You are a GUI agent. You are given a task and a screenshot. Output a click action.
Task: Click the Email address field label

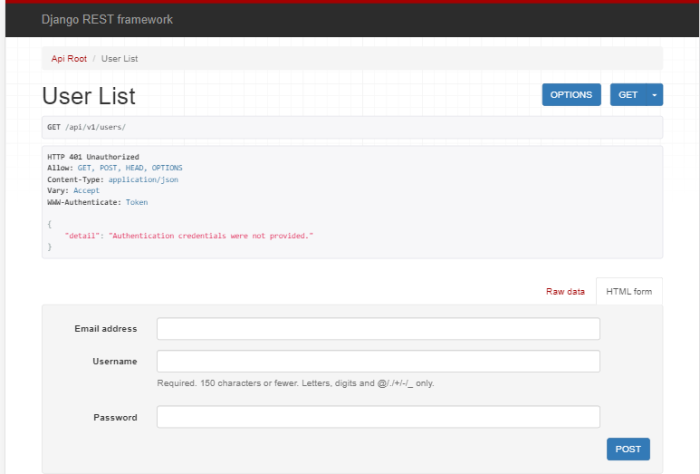point(106,329)
